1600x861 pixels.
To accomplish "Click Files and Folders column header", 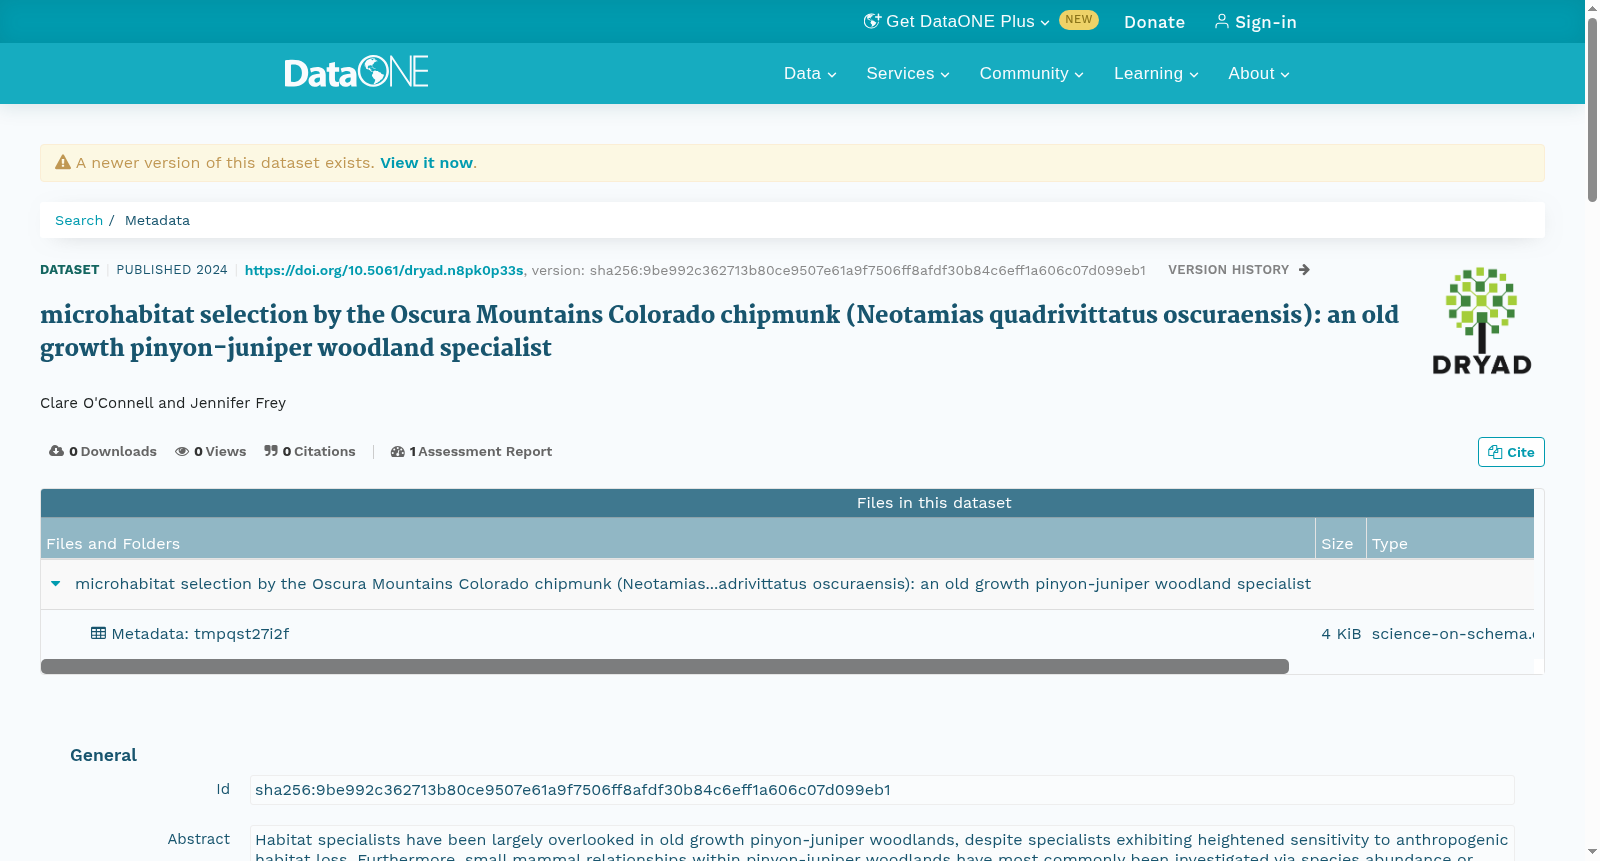I will click(x=678, y=538).
